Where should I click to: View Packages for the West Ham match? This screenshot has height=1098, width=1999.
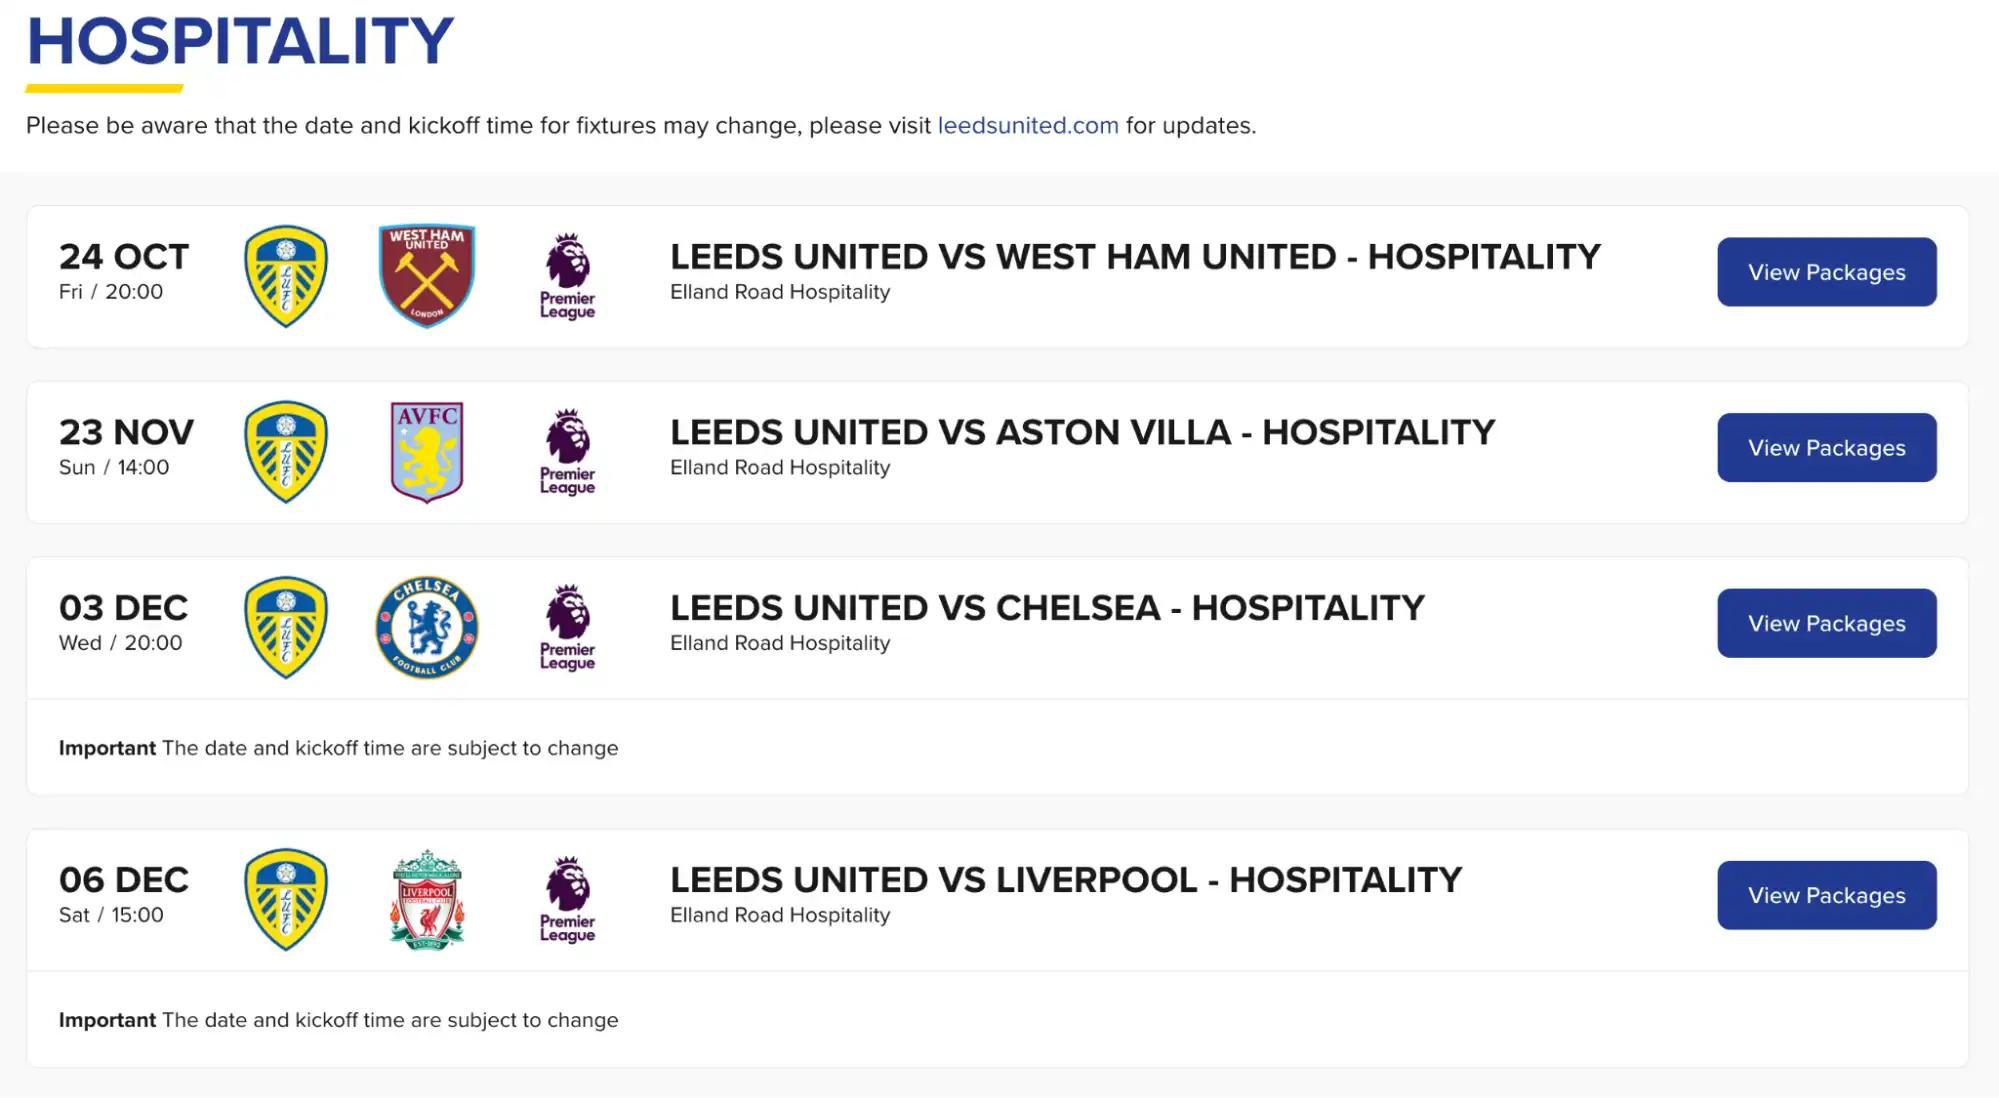coord(1826,272)
